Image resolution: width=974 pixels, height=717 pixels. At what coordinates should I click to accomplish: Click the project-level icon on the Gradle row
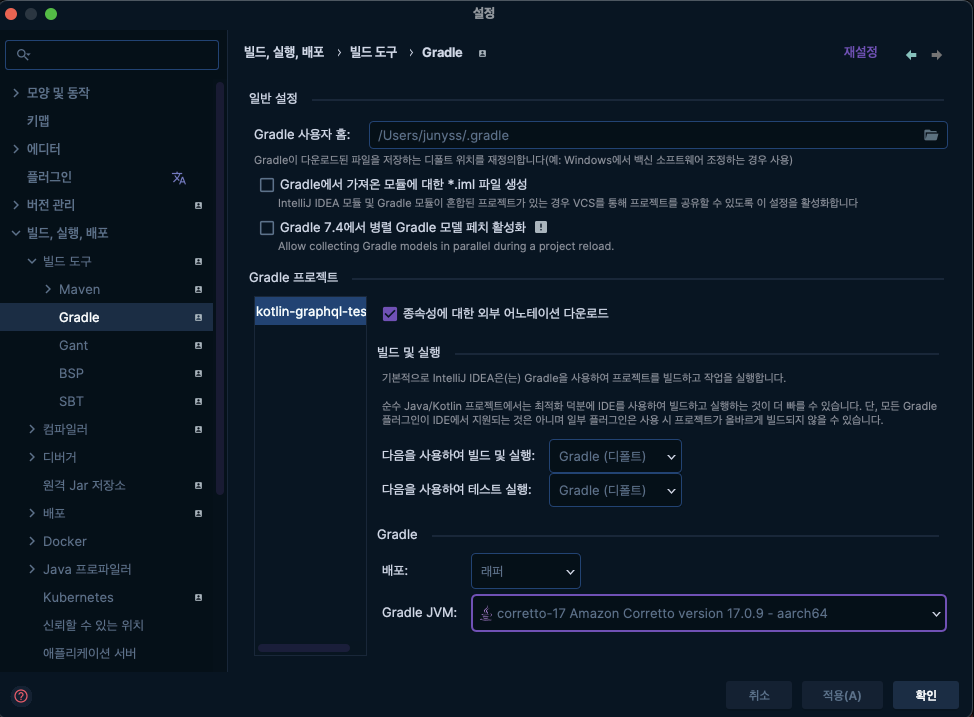click(198, 317)
